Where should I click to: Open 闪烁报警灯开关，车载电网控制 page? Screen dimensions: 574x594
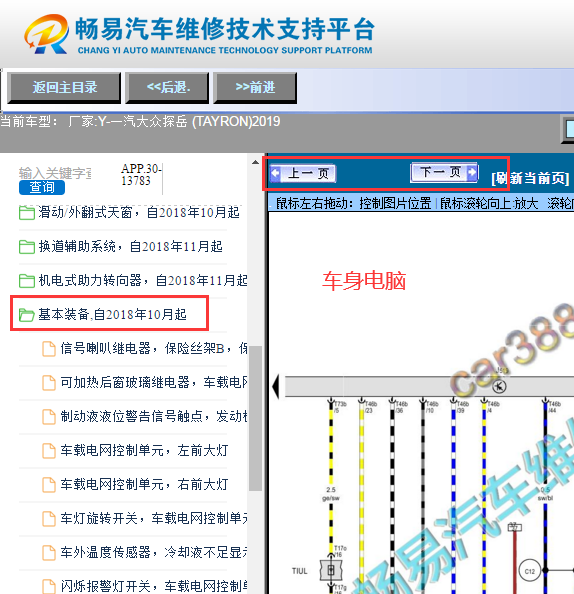(x=154, y=586)
